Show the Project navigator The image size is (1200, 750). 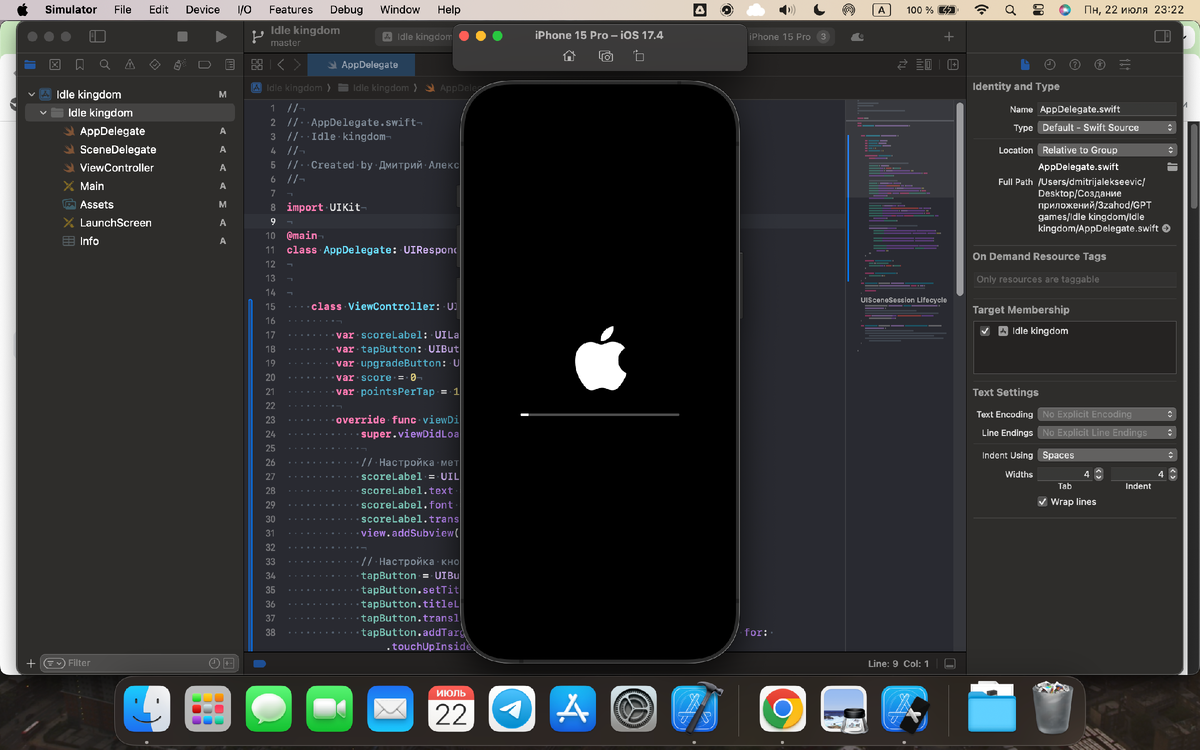coord(30,65)
